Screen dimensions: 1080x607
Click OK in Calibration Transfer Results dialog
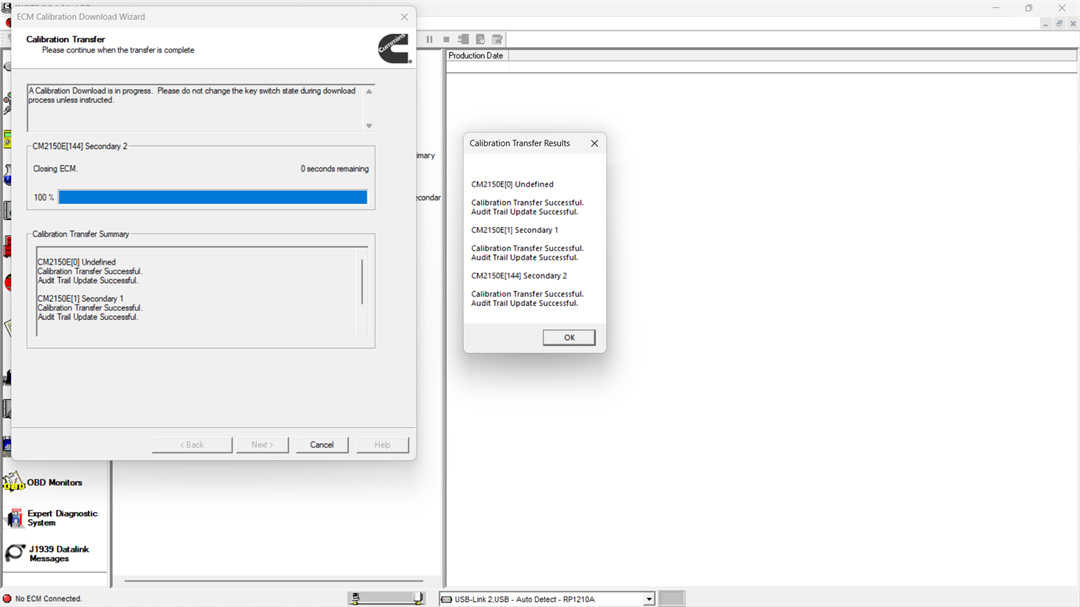click(x=569, y=338)
